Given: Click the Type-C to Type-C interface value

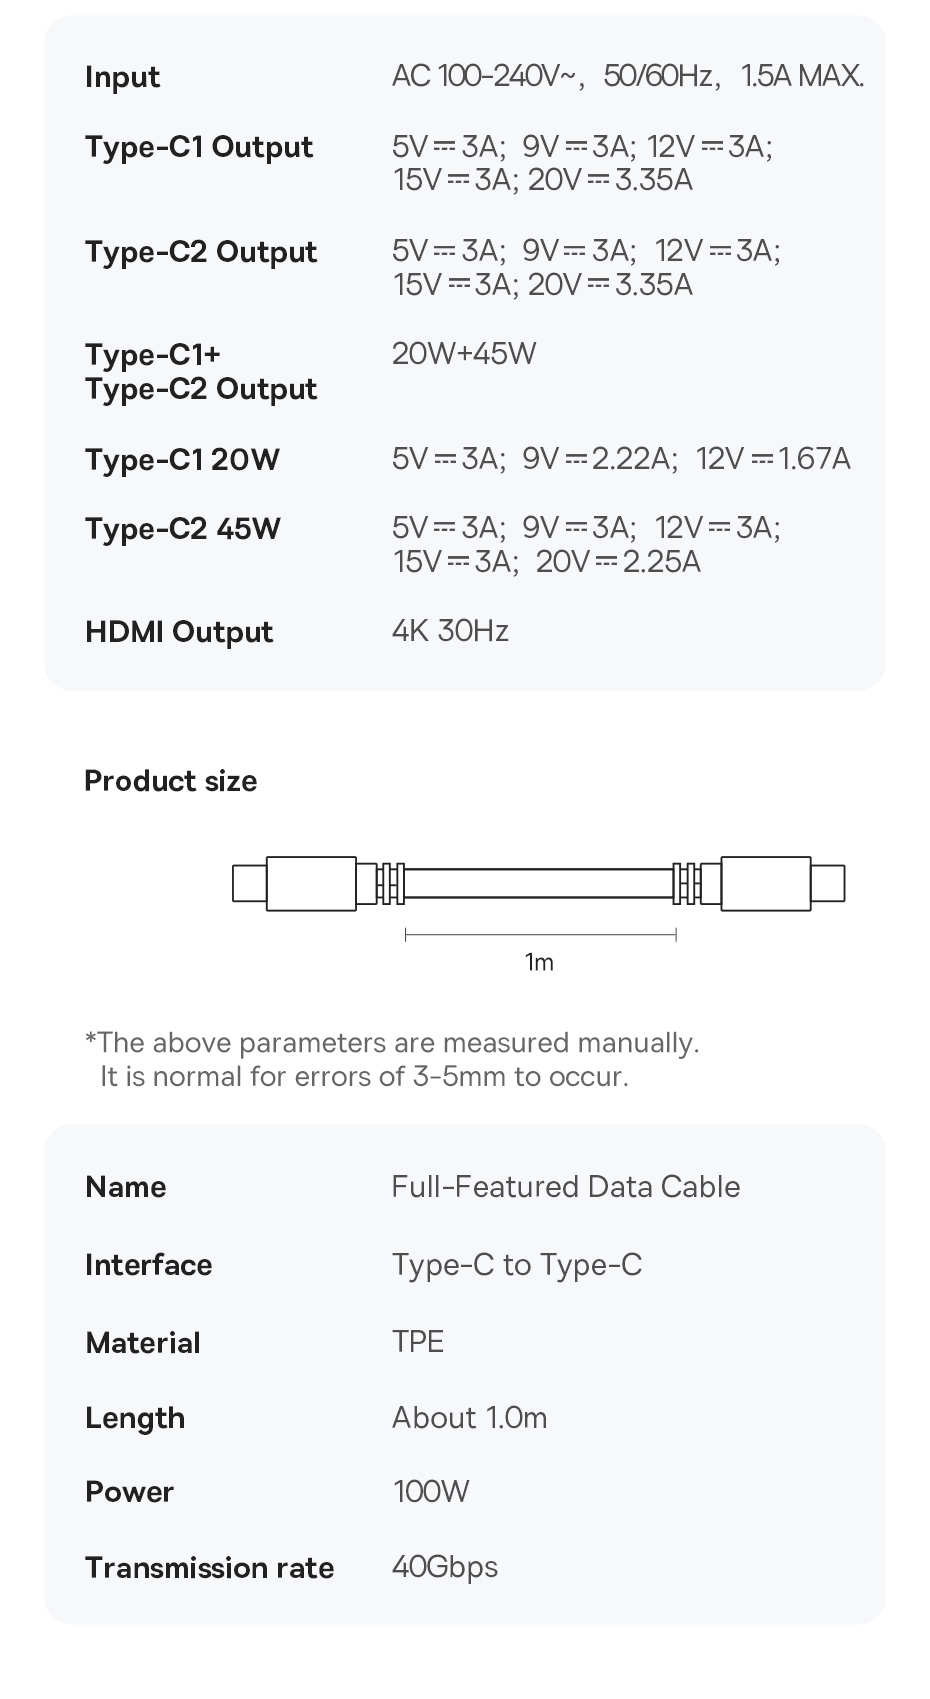Looking at the screenshot, I should point(516,1265).
